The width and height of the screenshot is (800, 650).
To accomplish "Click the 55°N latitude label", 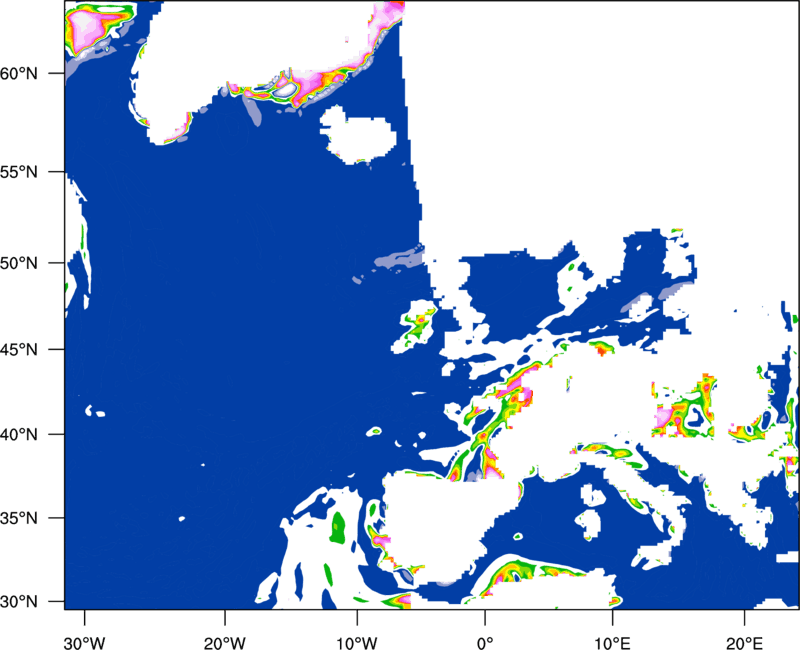I will coord(19,172).
